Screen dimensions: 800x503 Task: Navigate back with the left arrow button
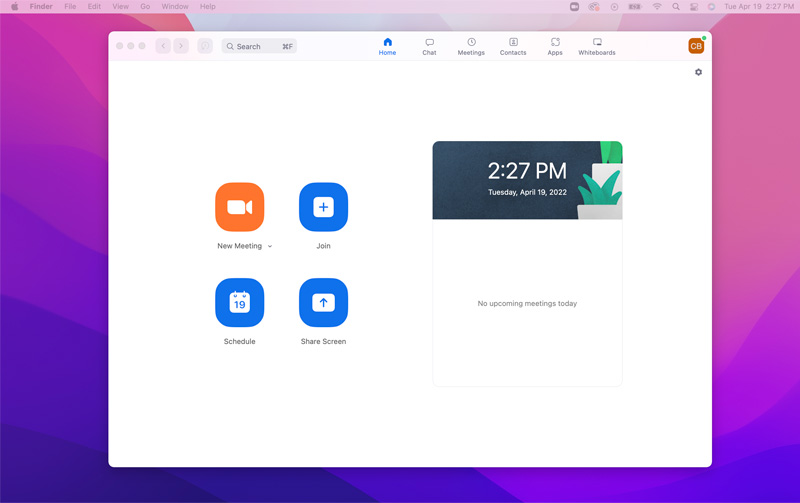(163, 46)
